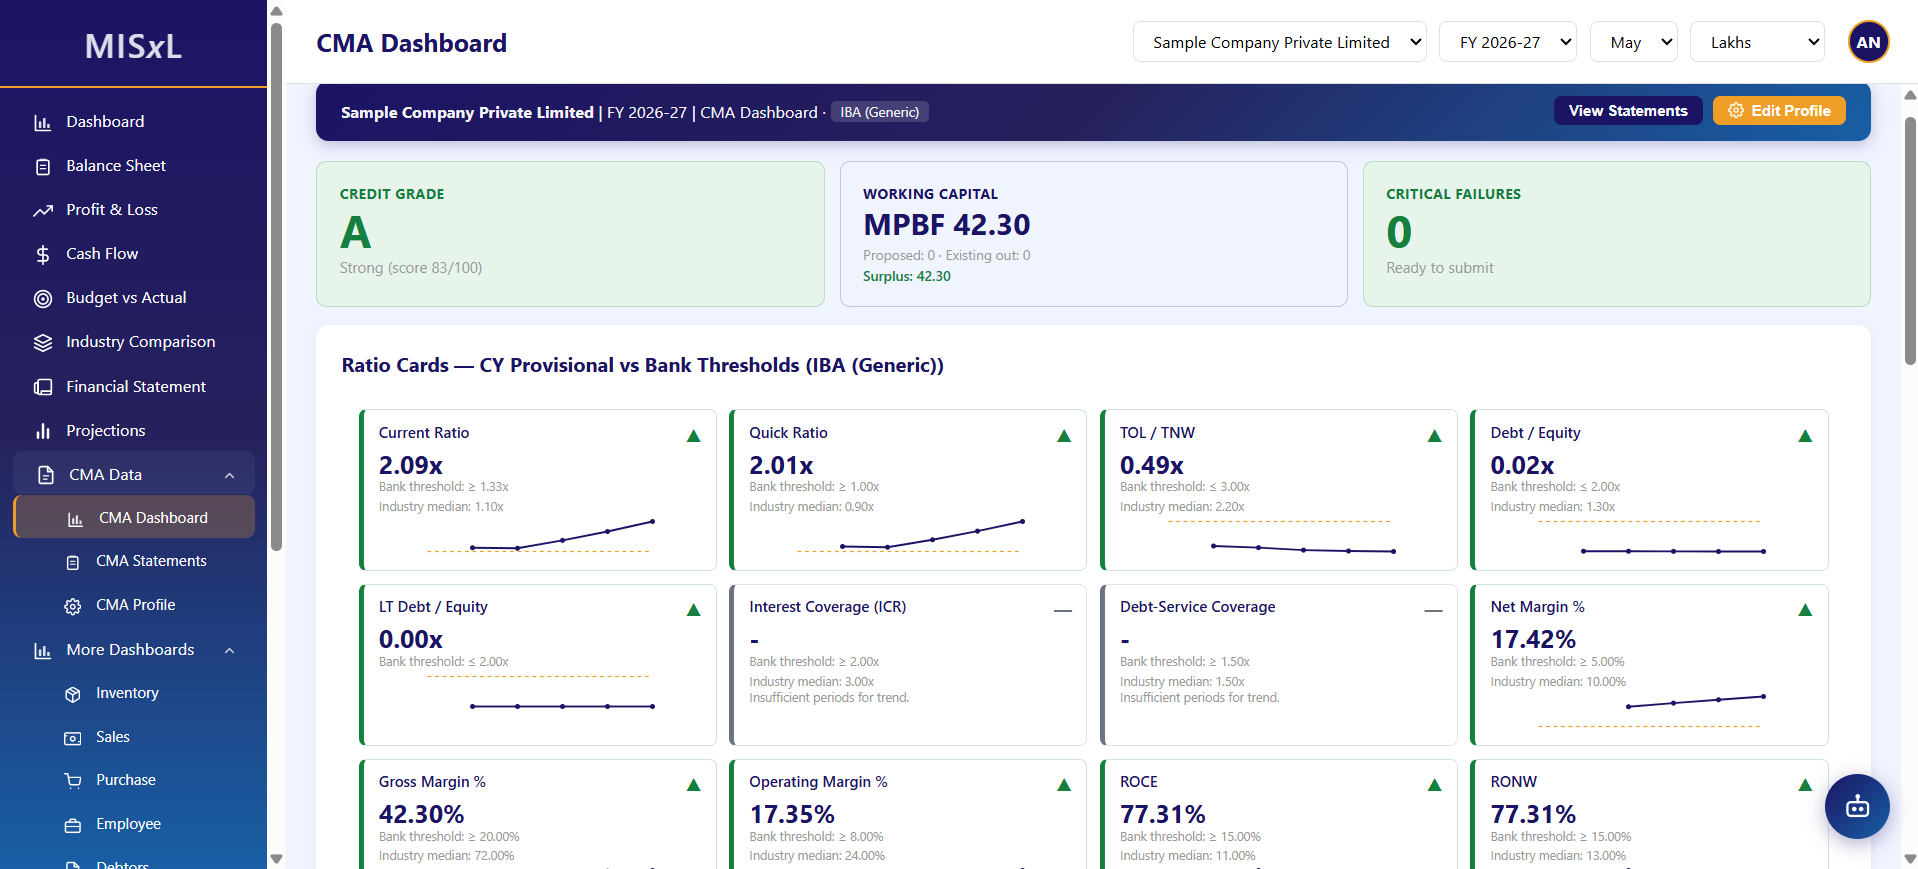The width and height of the screenshot is (1918, 869).
Task: Click the Current Ratio value 2.09x
Action: [x=411, y=465]
